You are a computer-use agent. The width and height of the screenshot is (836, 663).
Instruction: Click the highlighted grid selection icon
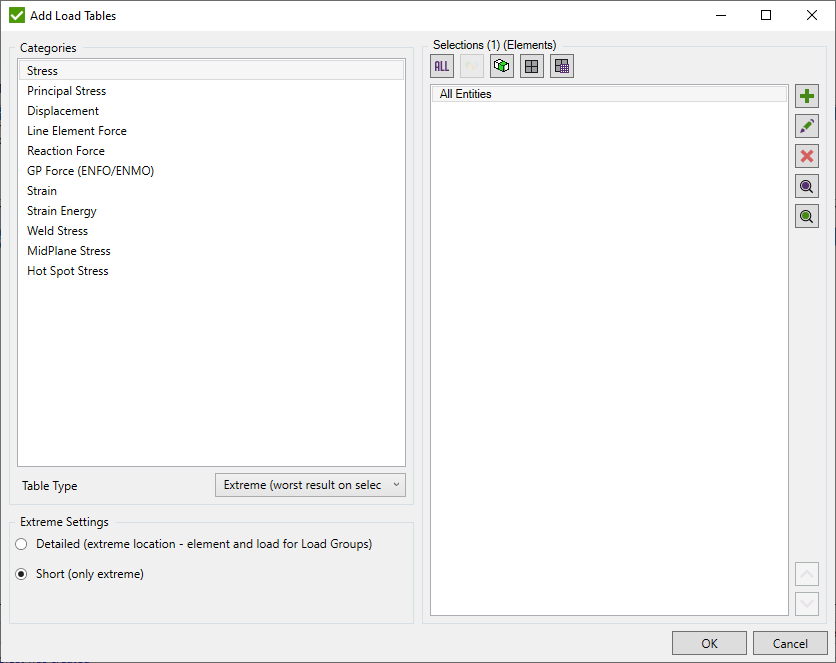tap(561, 65)
